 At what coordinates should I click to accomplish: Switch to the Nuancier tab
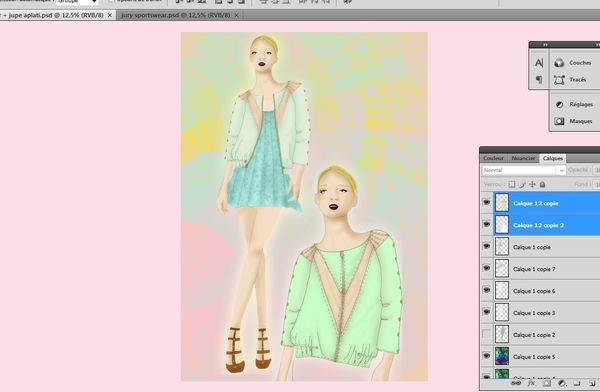523,158
